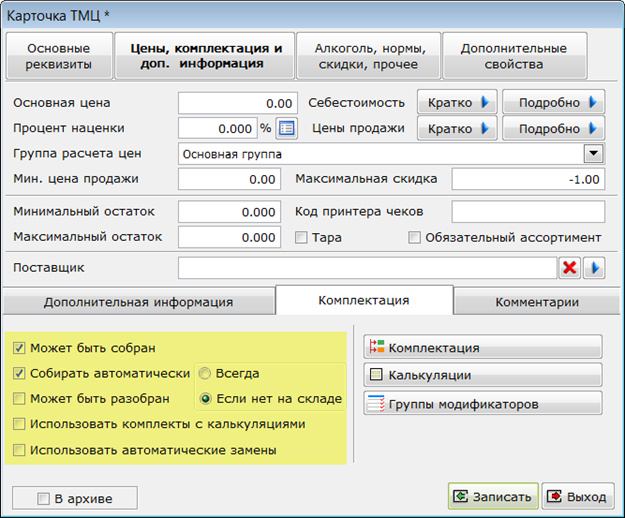The width and height of the screenshot is (625, 518).
Task: Open Алкоголь, нормы, скидки, прочее tab
Action: coord(369,56)
